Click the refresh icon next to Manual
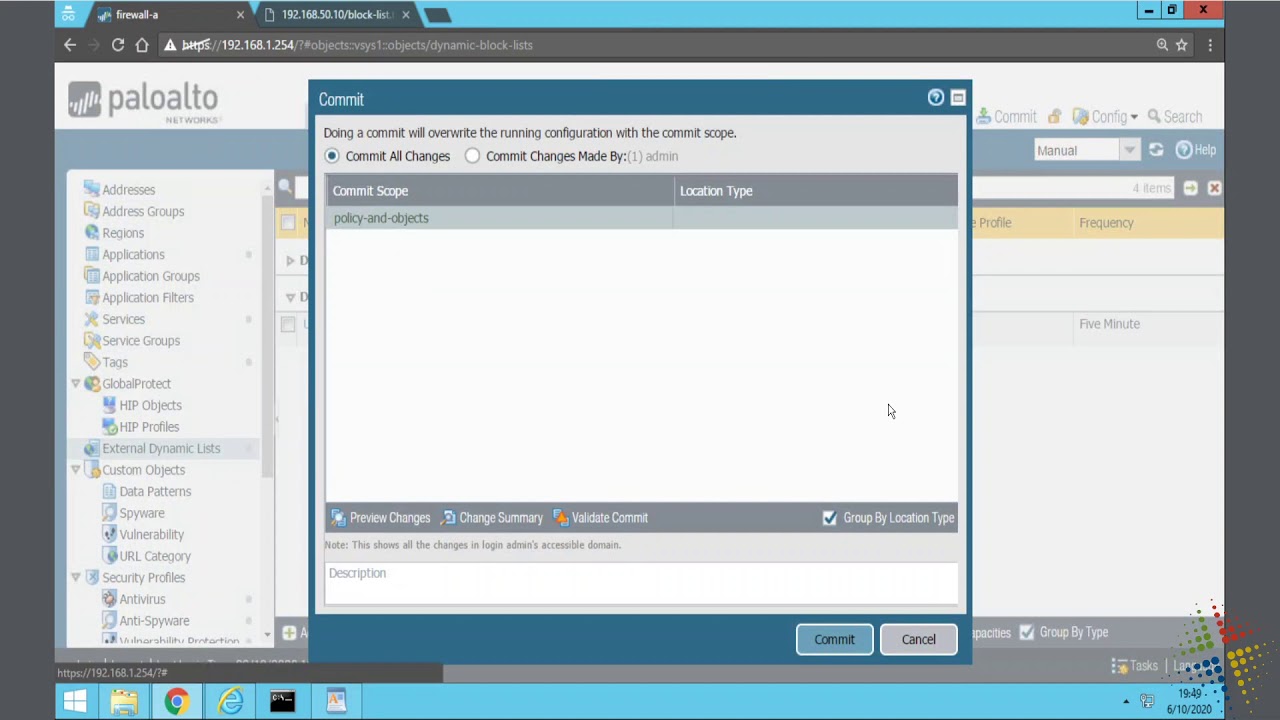The image size is (1280, 720). pos(1156,150)
